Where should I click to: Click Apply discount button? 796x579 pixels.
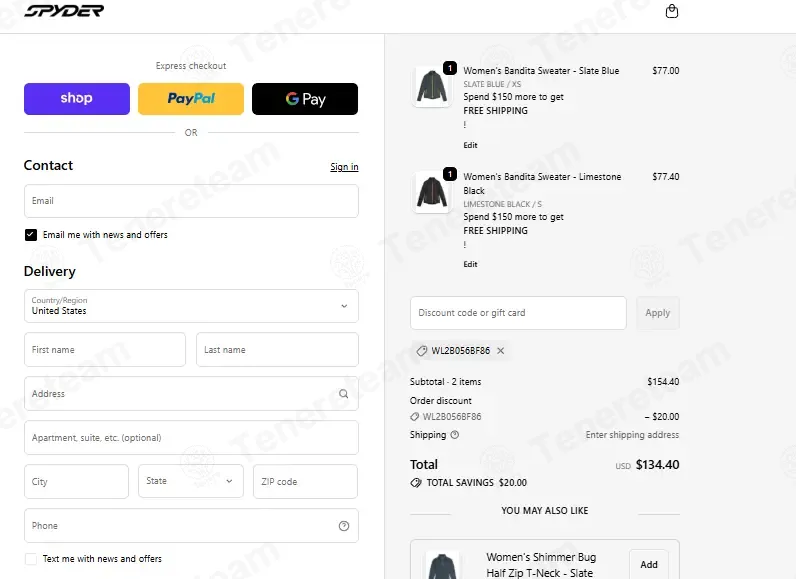657,313
